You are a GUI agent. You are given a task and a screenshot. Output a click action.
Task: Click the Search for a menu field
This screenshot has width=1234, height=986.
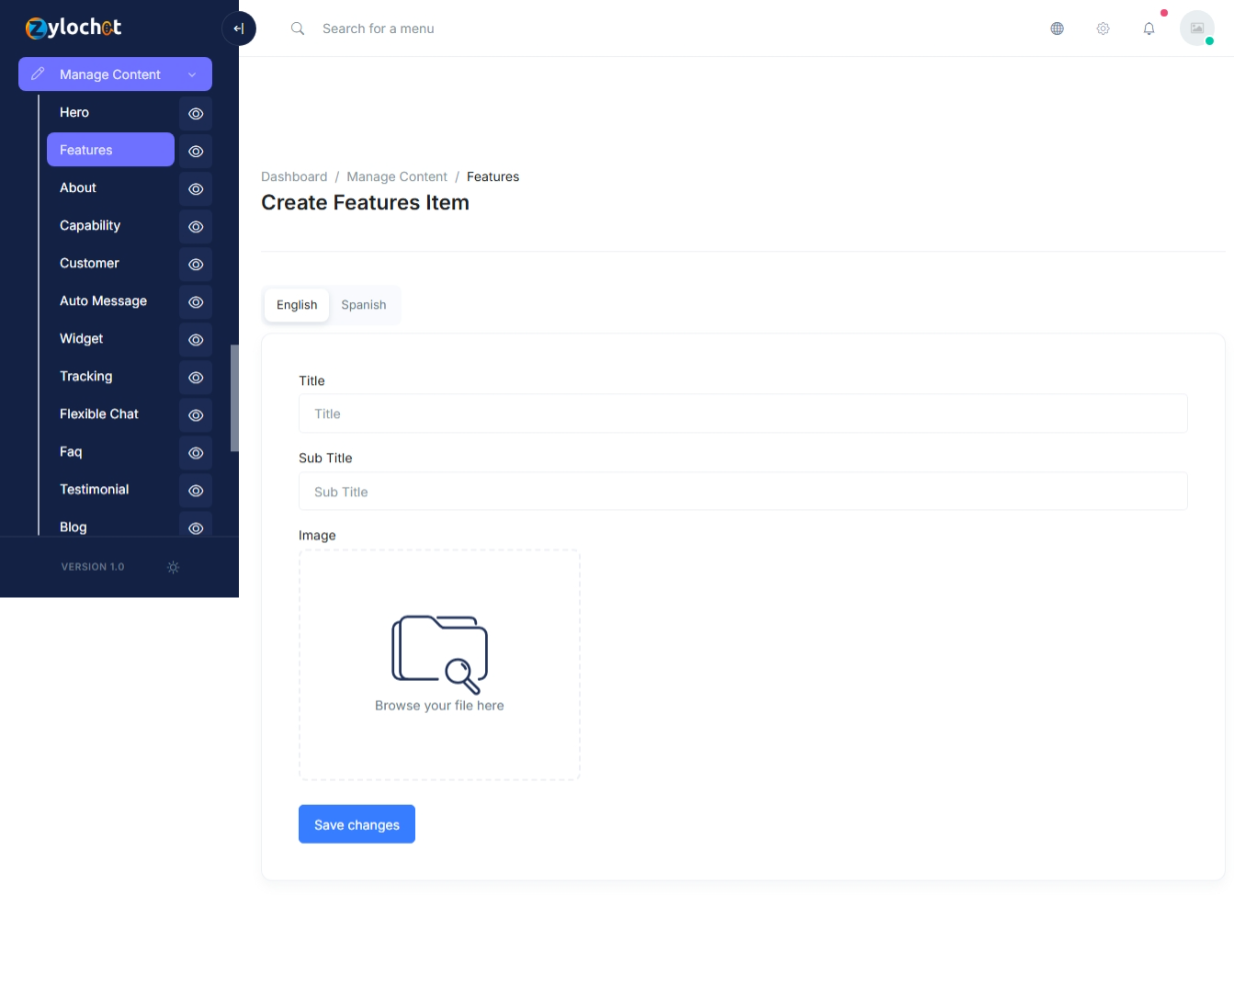click(378, 29)
